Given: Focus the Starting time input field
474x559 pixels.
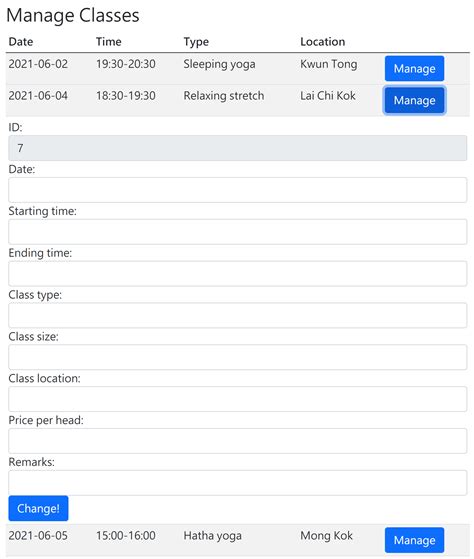Looking at the screenshot, I should tap(237, 232).
